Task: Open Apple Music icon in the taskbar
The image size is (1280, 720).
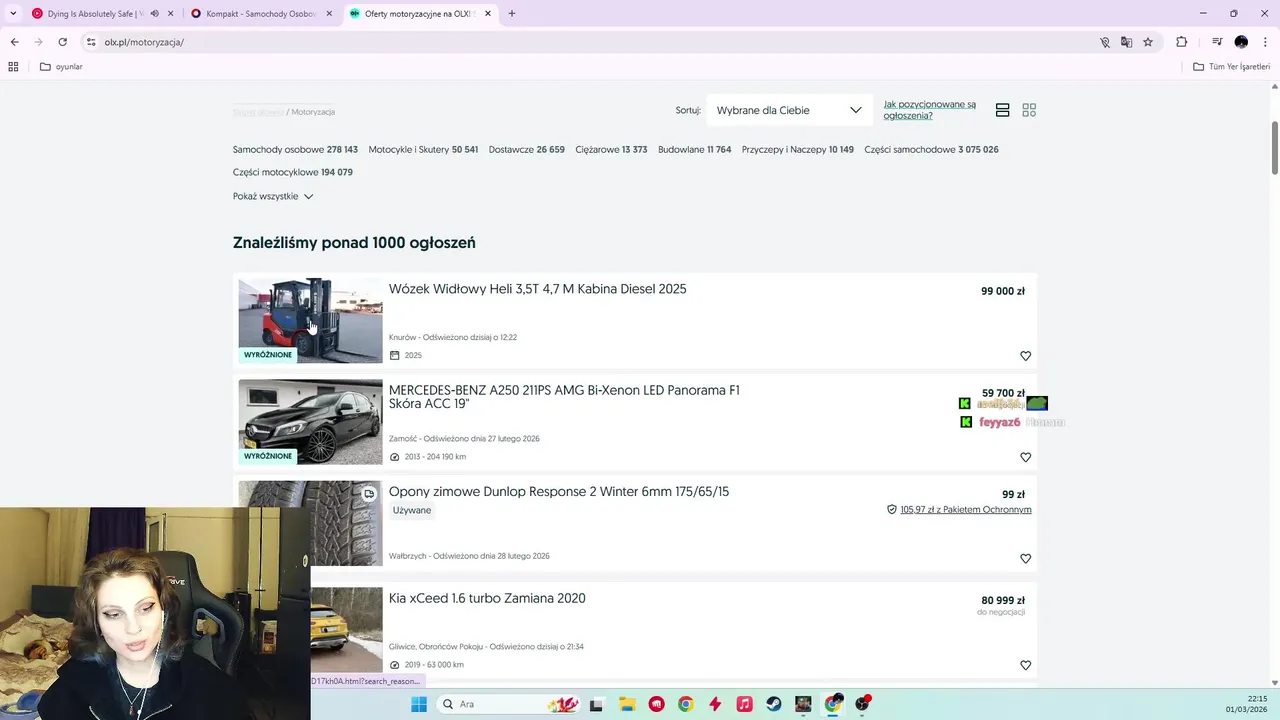Action: [x=744, y=704]
